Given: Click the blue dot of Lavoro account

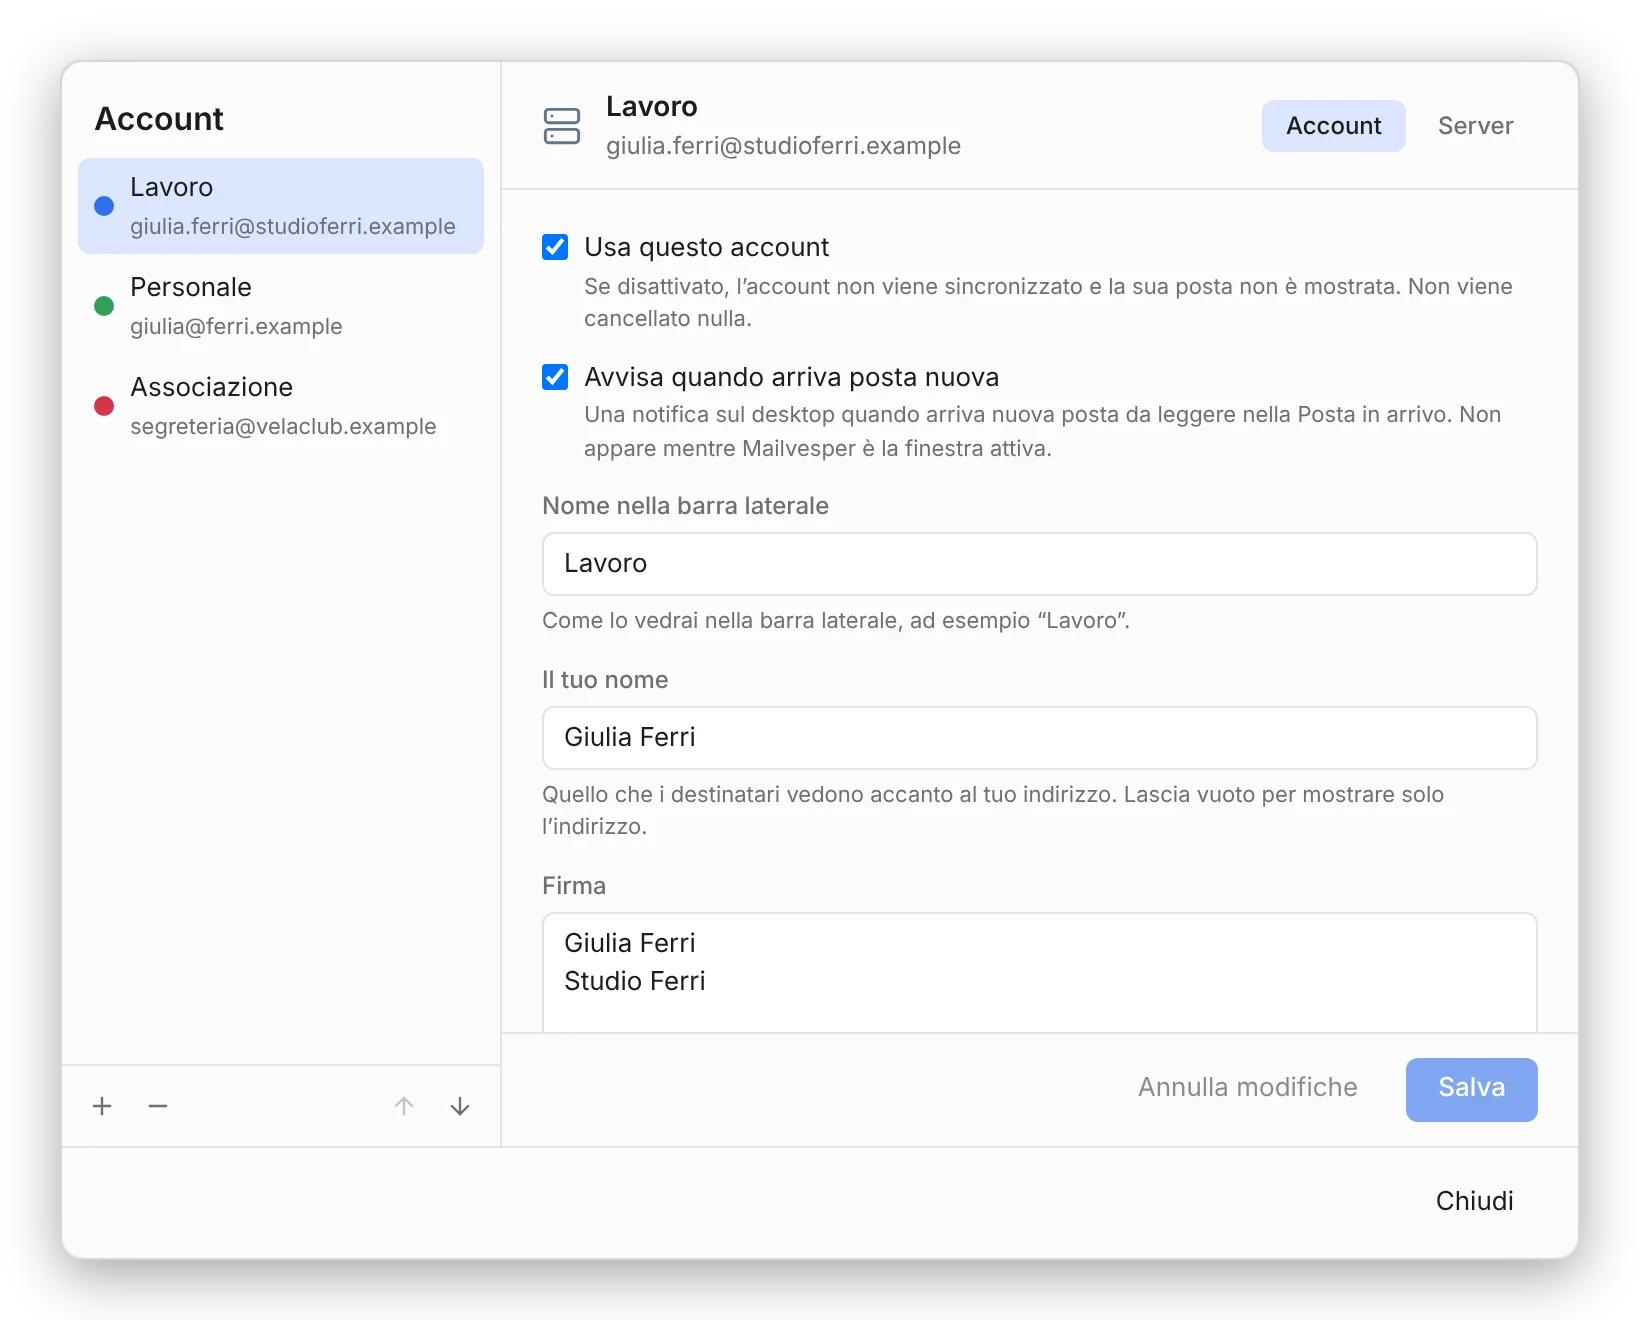Looking at the screenshot, I should click(x=104, y=206).
